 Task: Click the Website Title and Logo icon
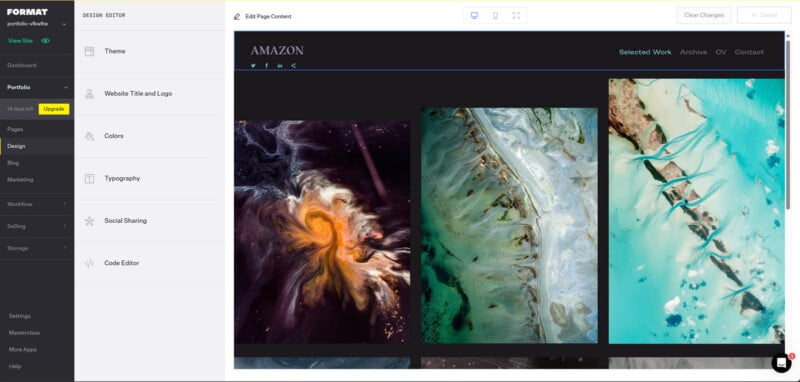tap(89, 94)
